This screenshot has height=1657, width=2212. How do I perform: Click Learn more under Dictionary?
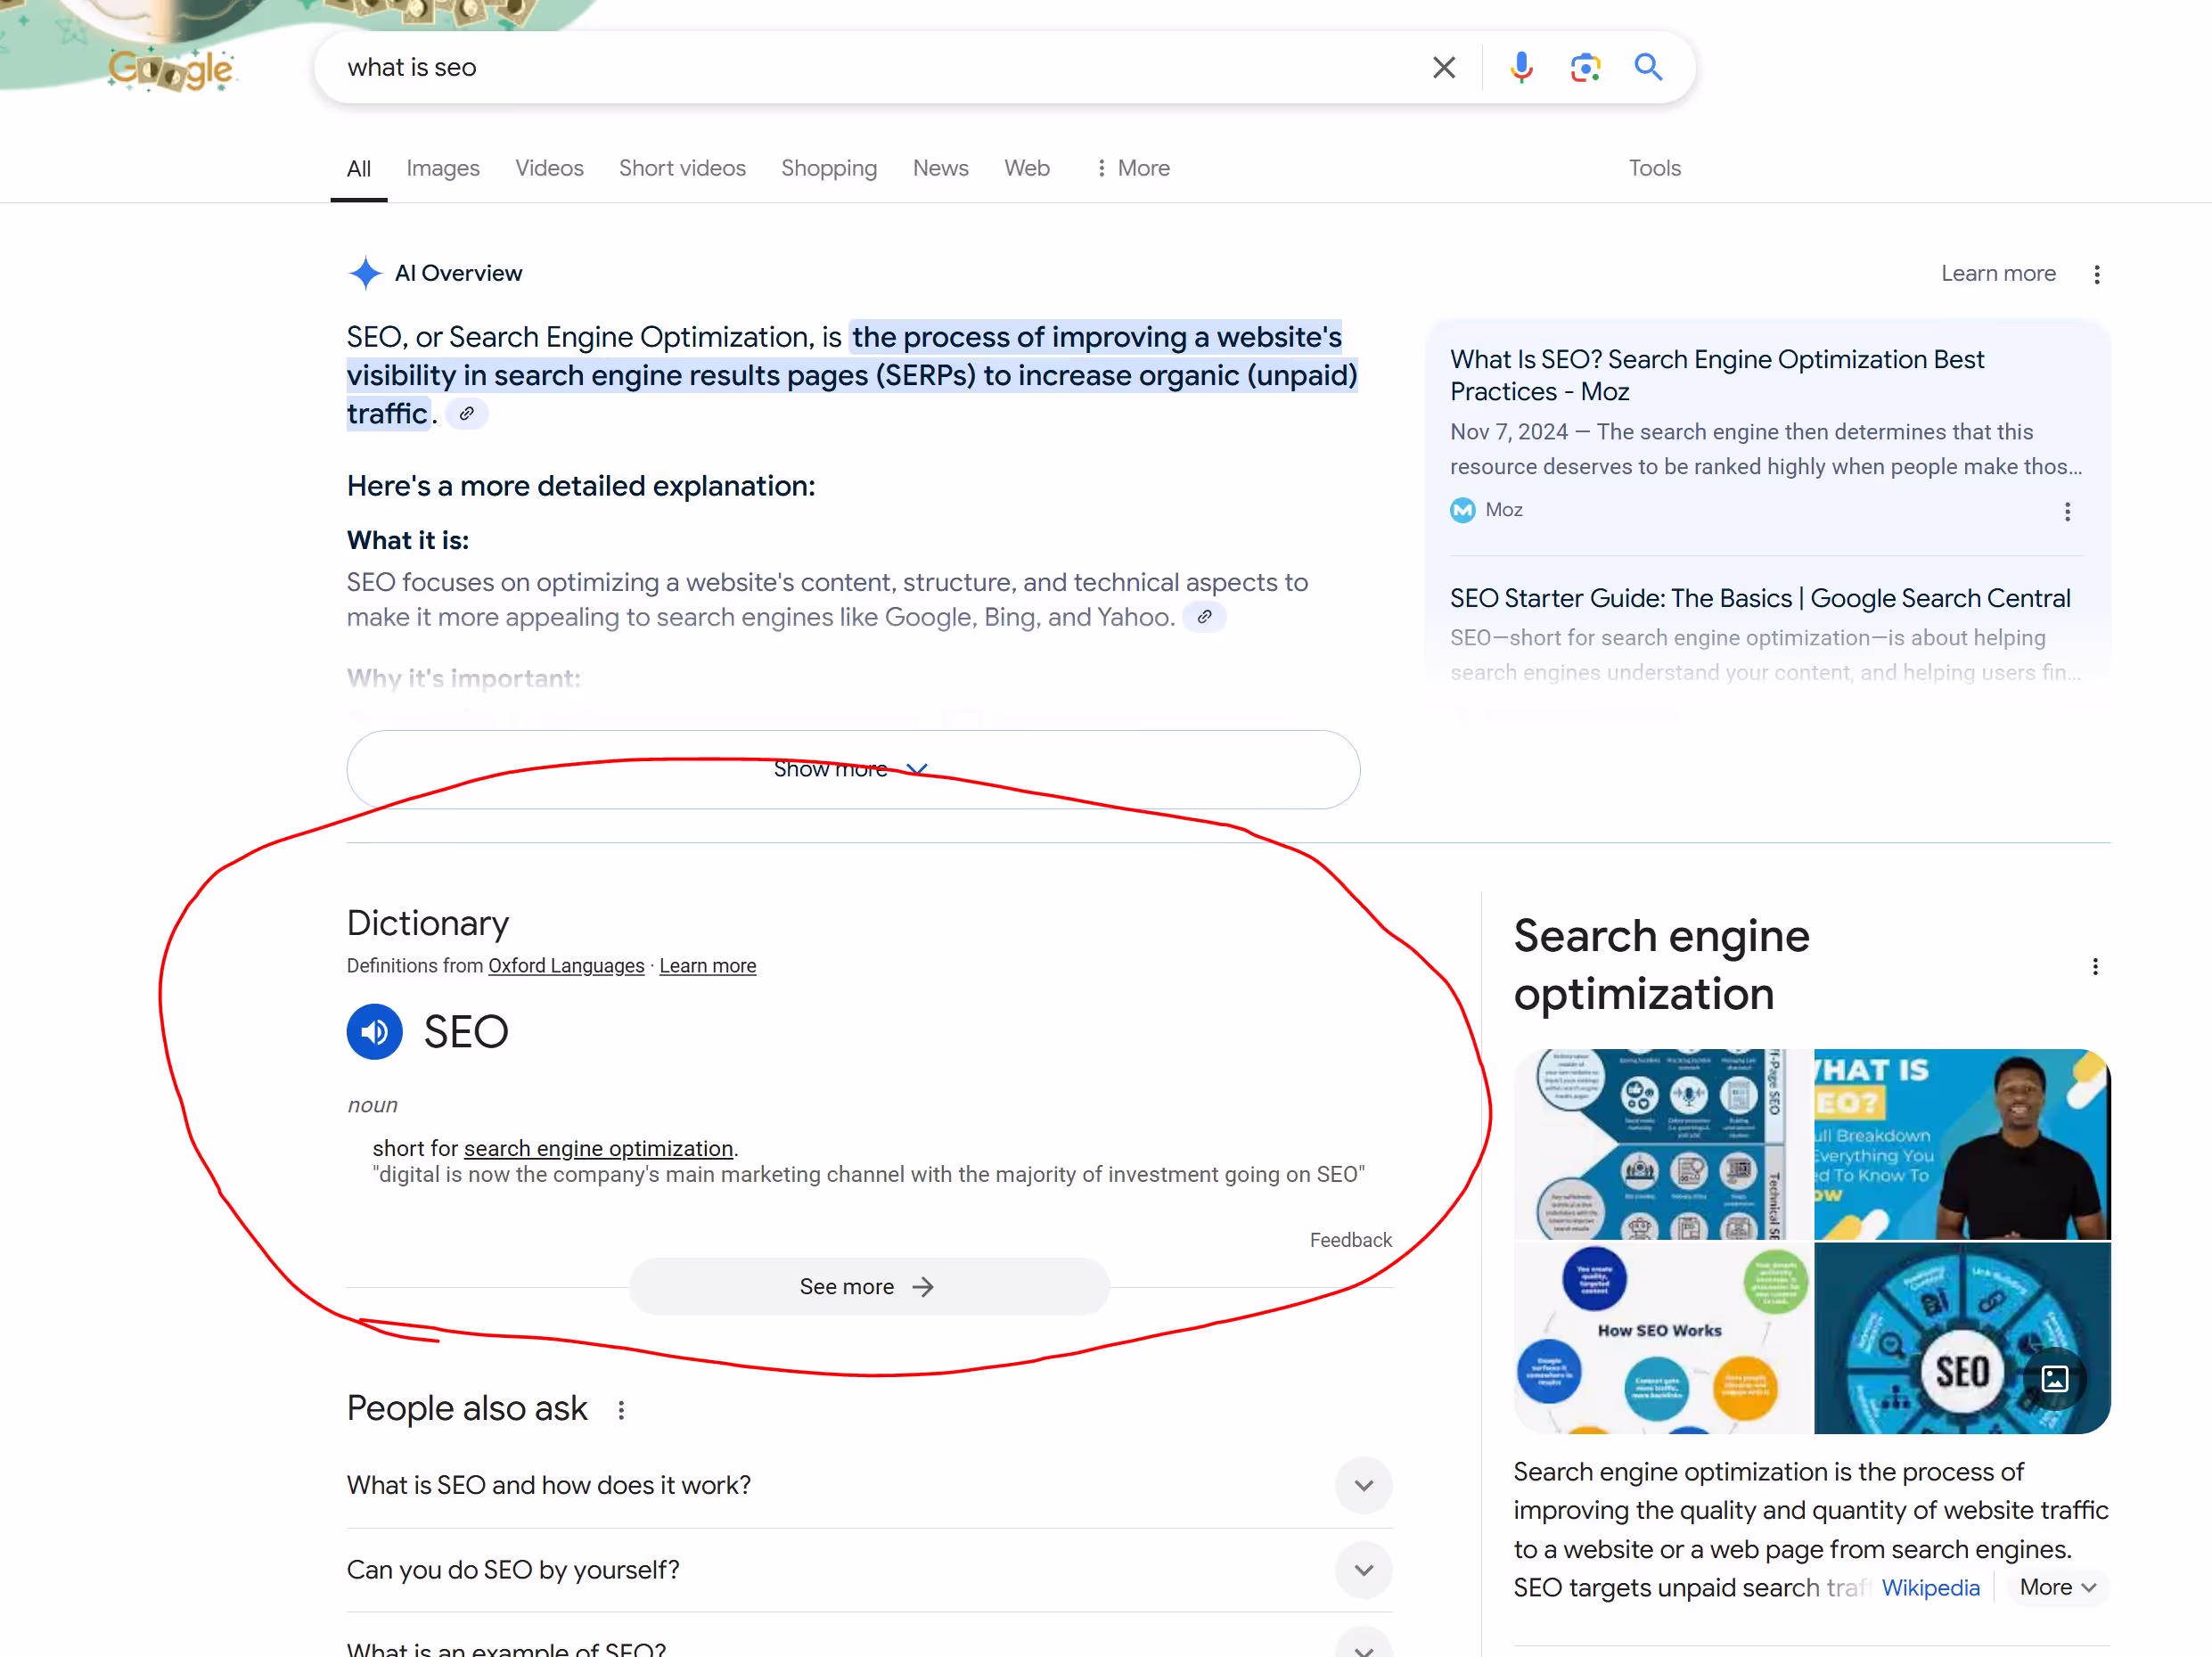pyautogui.click(x=707, y=965)
